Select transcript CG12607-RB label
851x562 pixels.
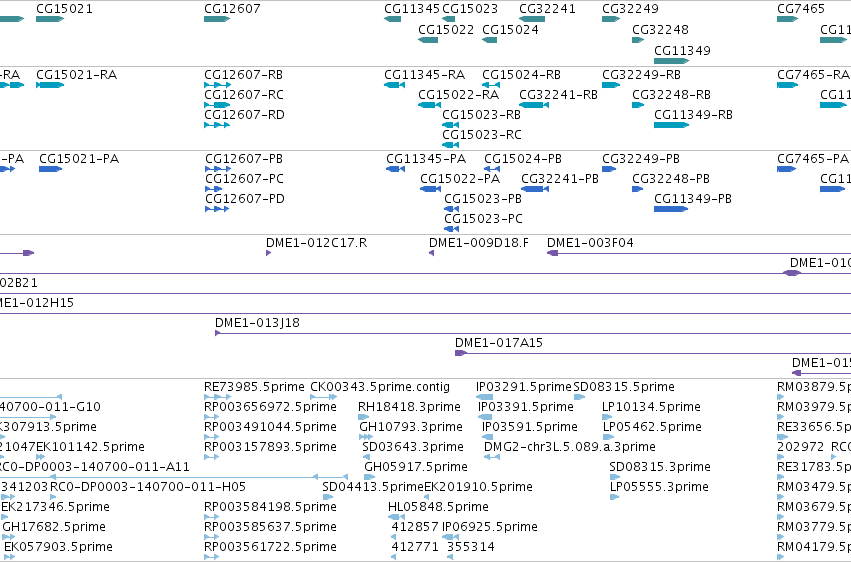[244, 74]
